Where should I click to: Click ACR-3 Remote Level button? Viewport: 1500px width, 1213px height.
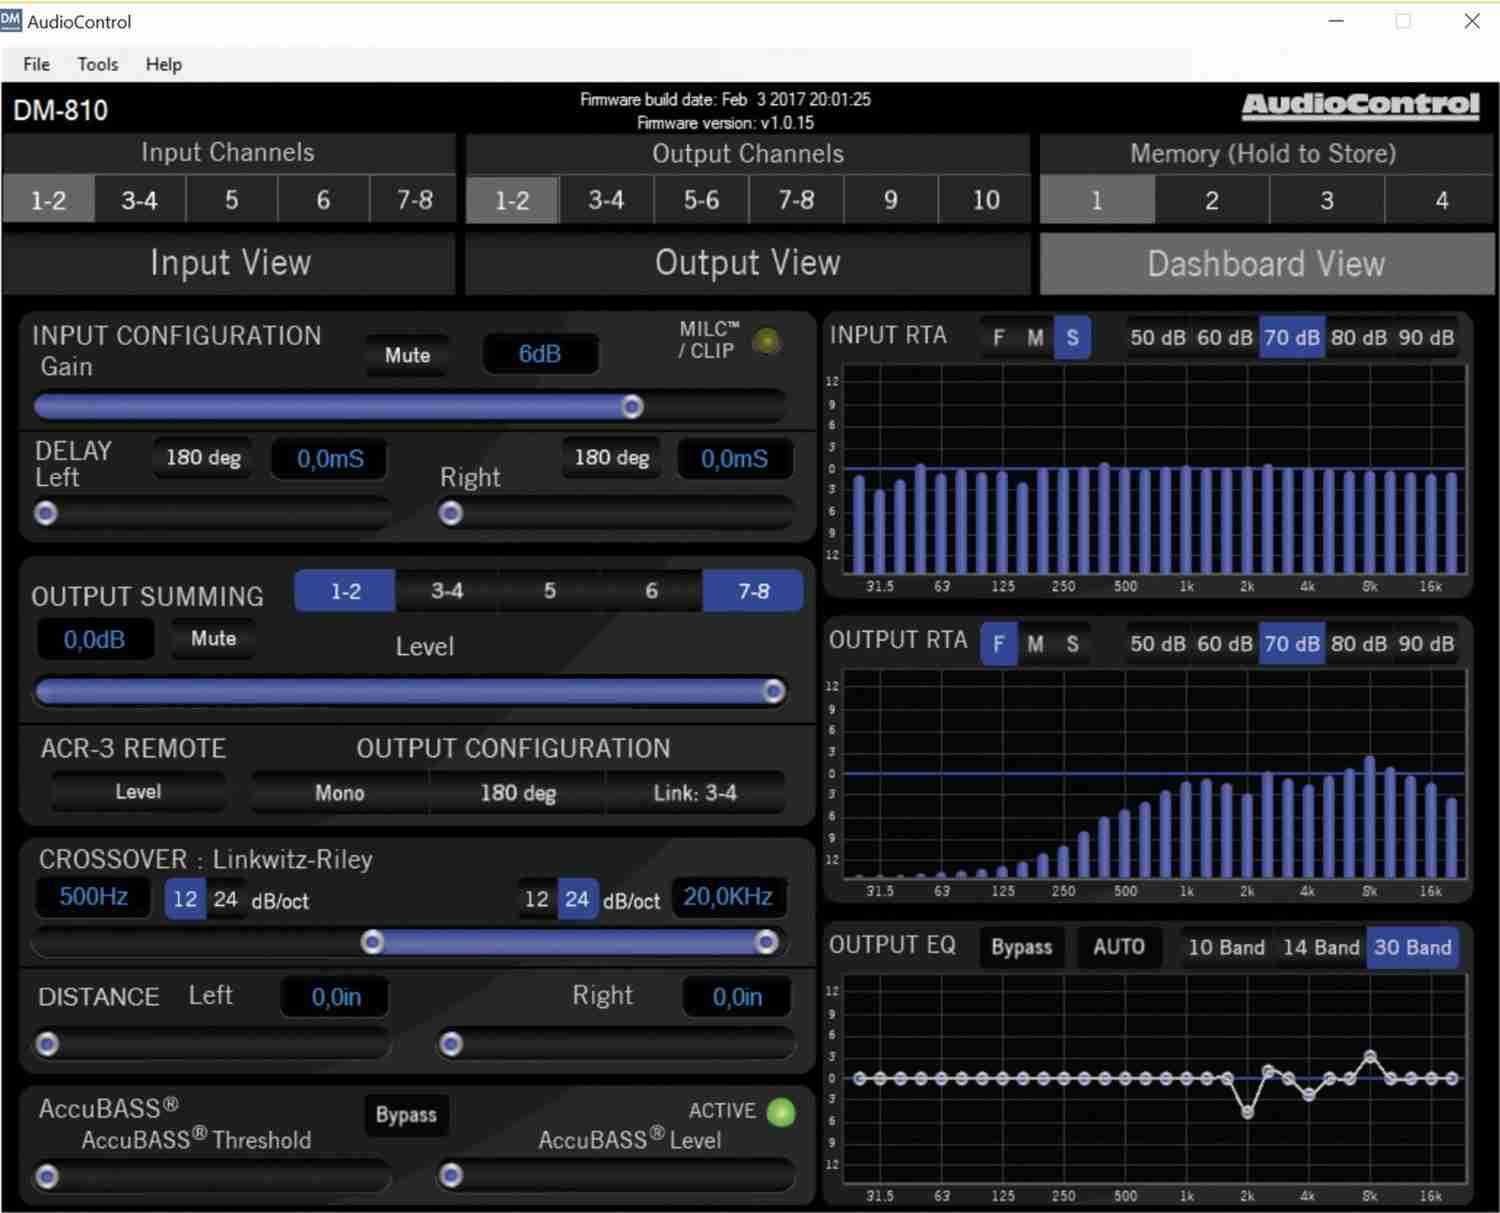click(x=138, y=792)
